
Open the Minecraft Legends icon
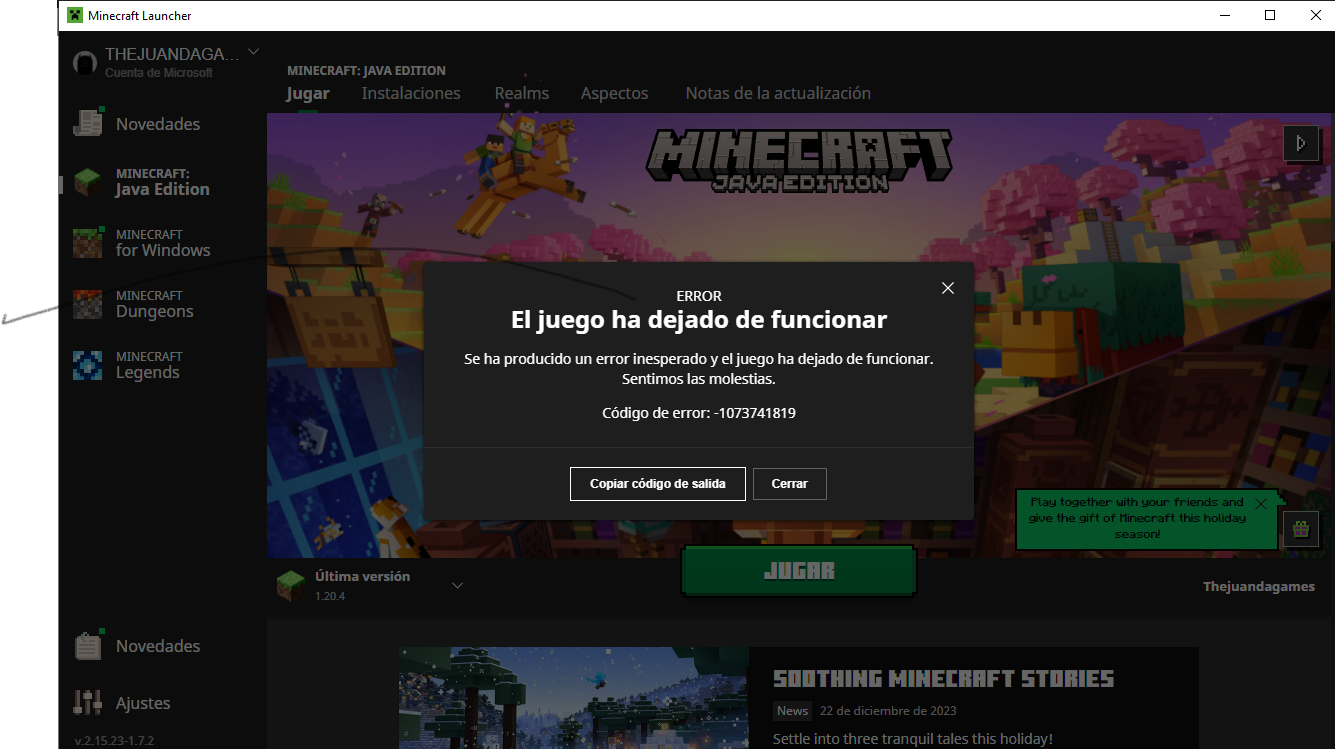click(88, 365)
